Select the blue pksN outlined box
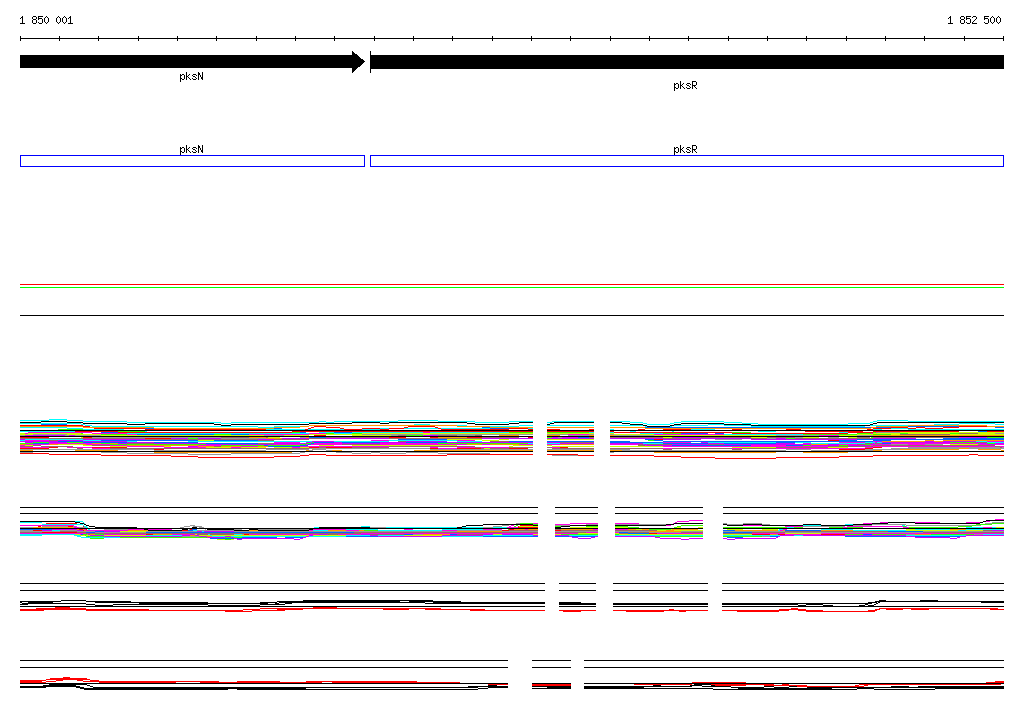Image resolution: width=1024 pixels, height=714 pixels. (x=193, y=161)
